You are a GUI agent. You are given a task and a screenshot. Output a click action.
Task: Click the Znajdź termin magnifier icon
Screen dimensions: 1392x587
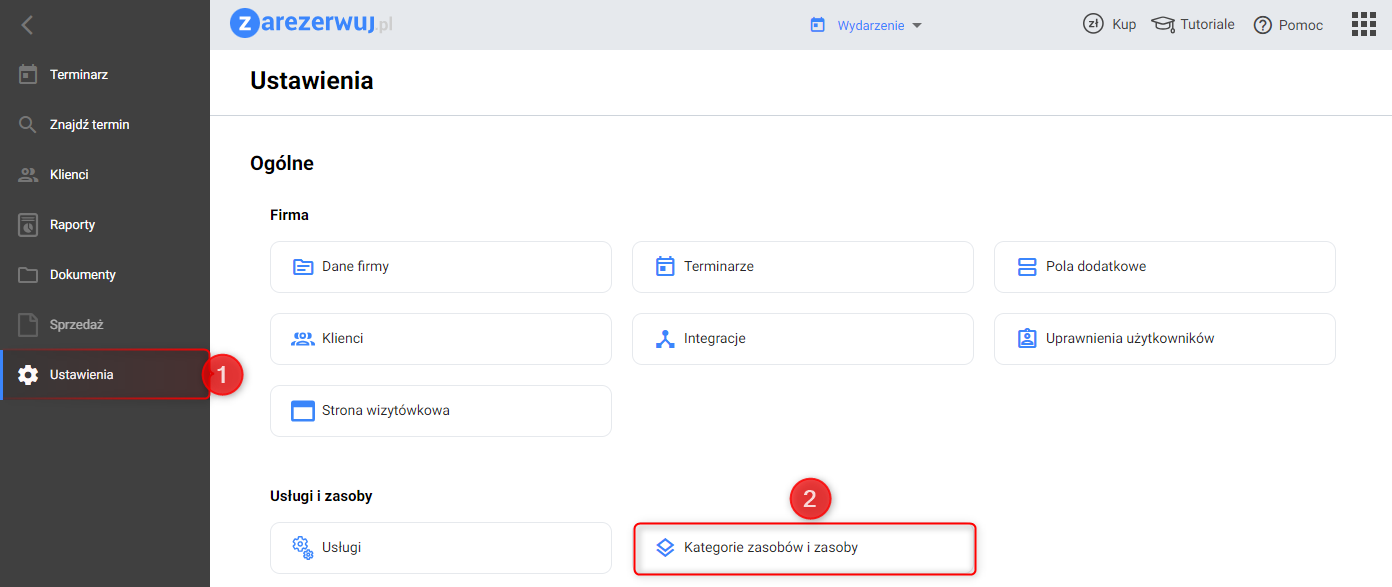pos(28,125)
